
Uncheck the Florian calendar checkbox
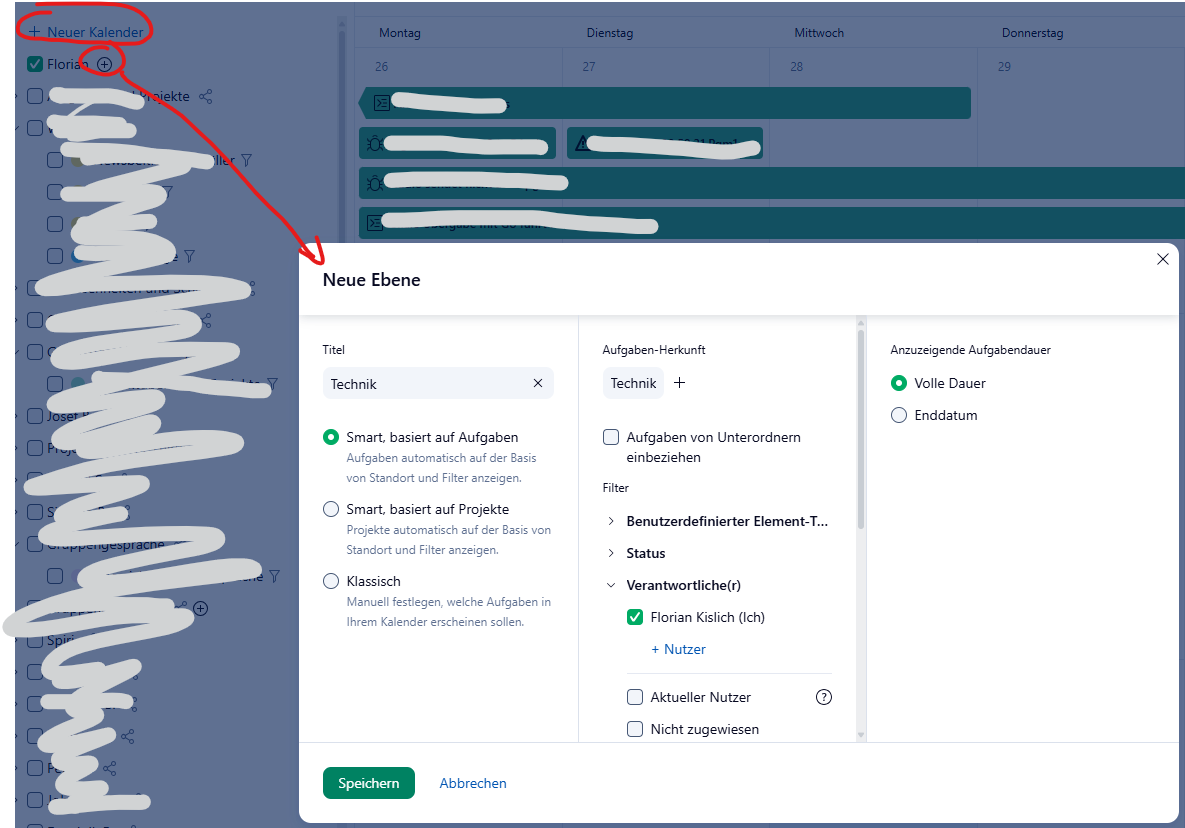point(35,64)
